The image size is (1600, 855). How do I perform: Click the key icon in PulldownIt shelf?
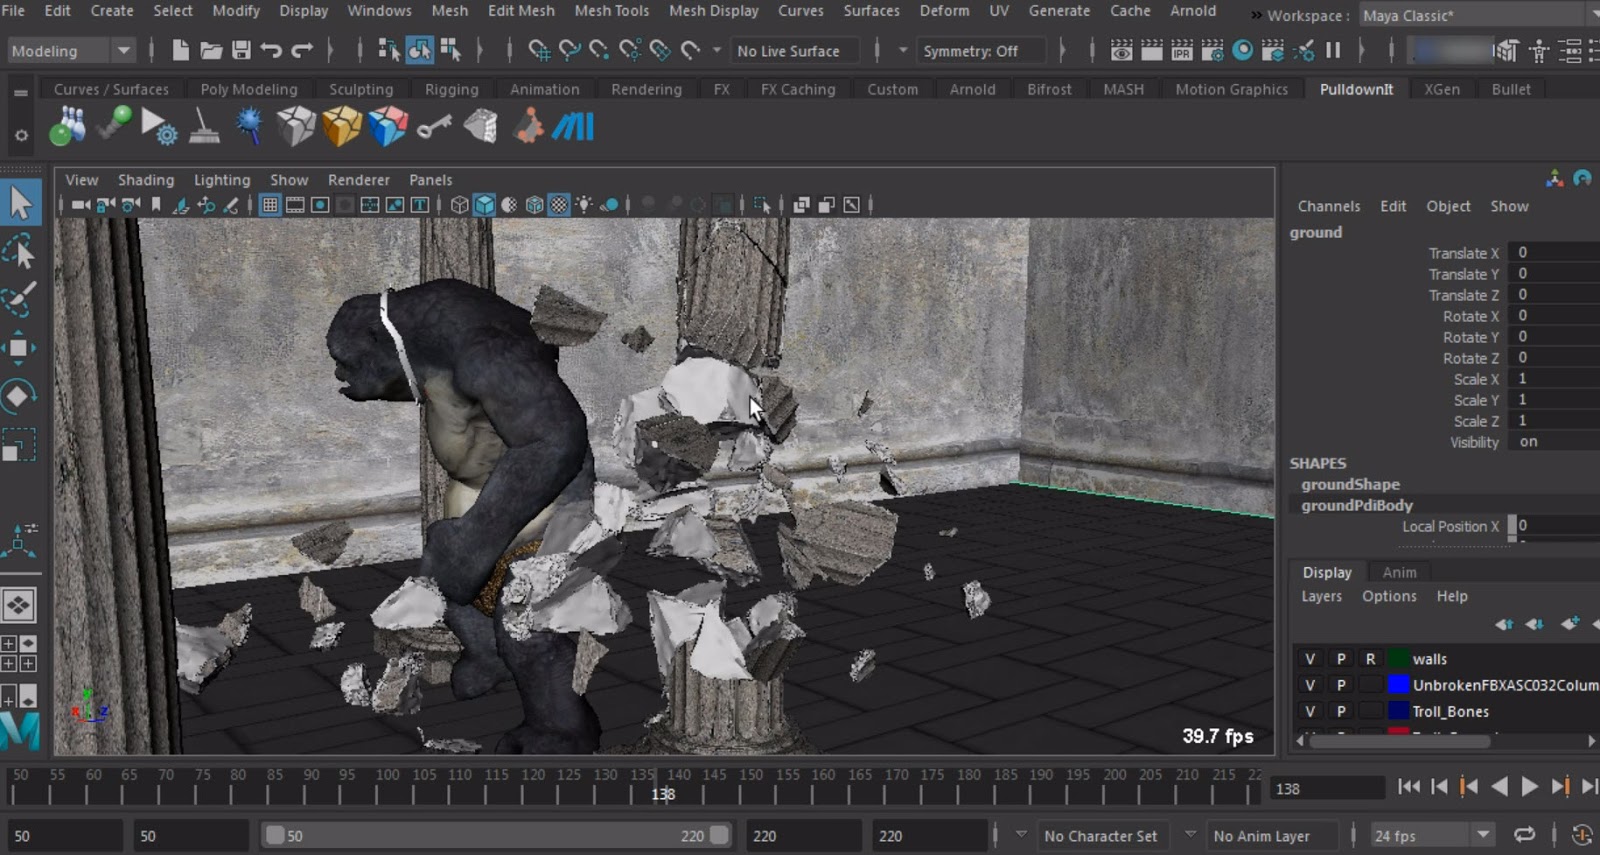(x=434, y=127)
